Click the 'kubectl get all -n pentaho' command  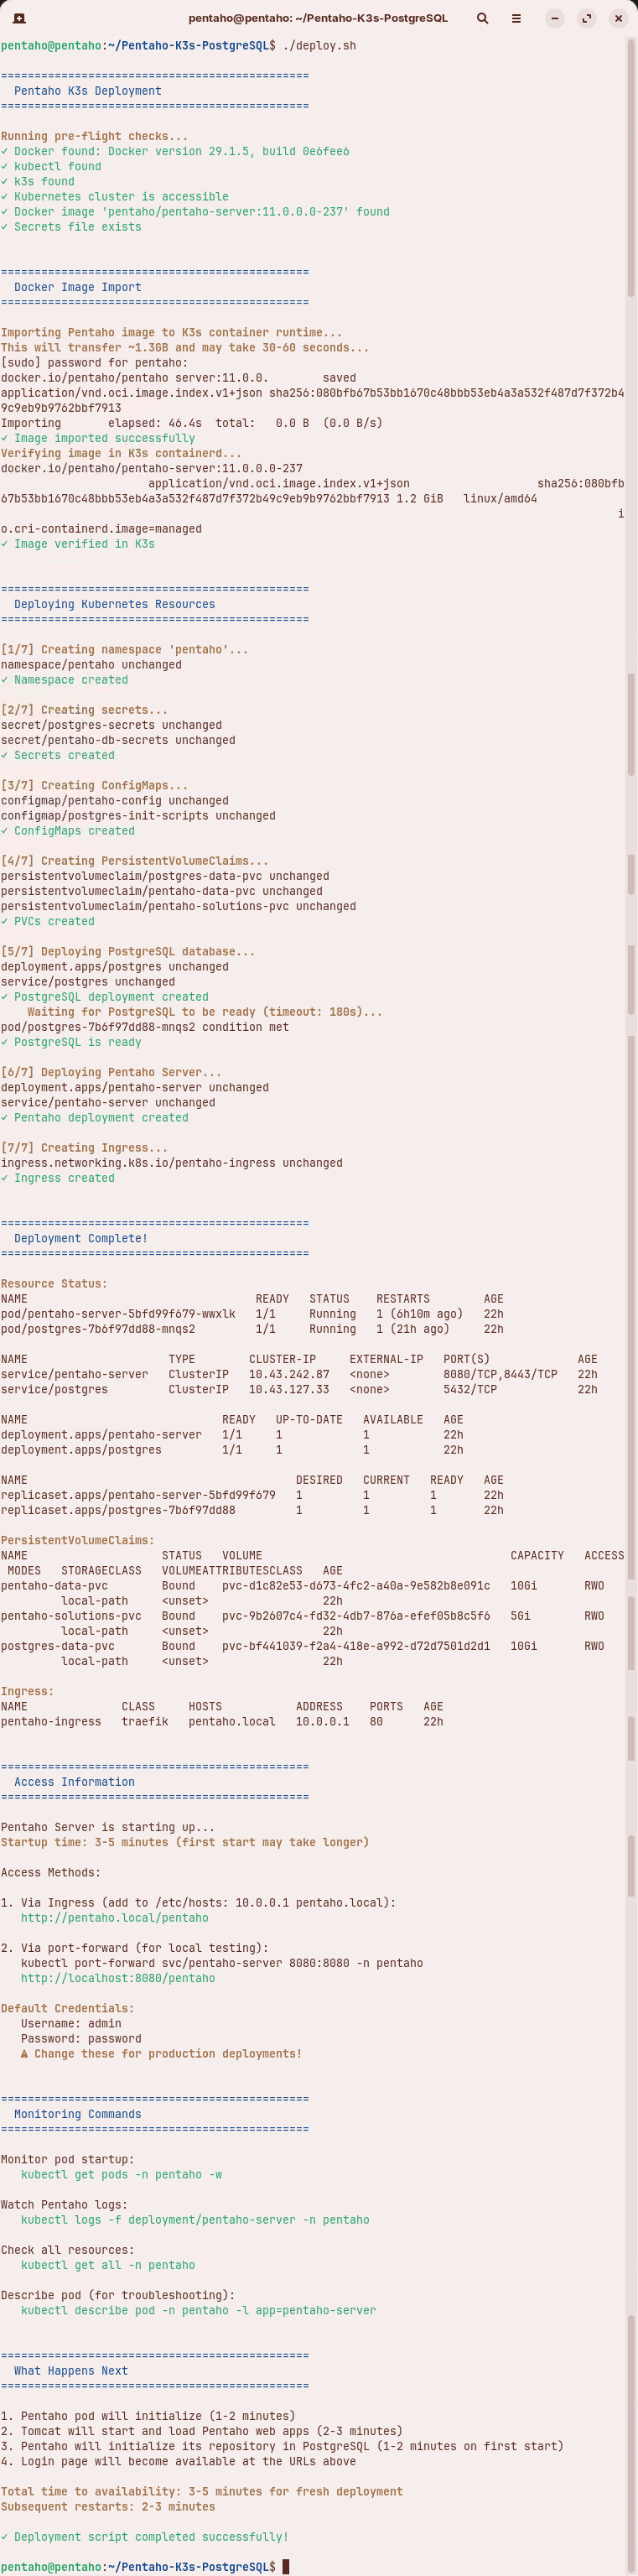107,2265
